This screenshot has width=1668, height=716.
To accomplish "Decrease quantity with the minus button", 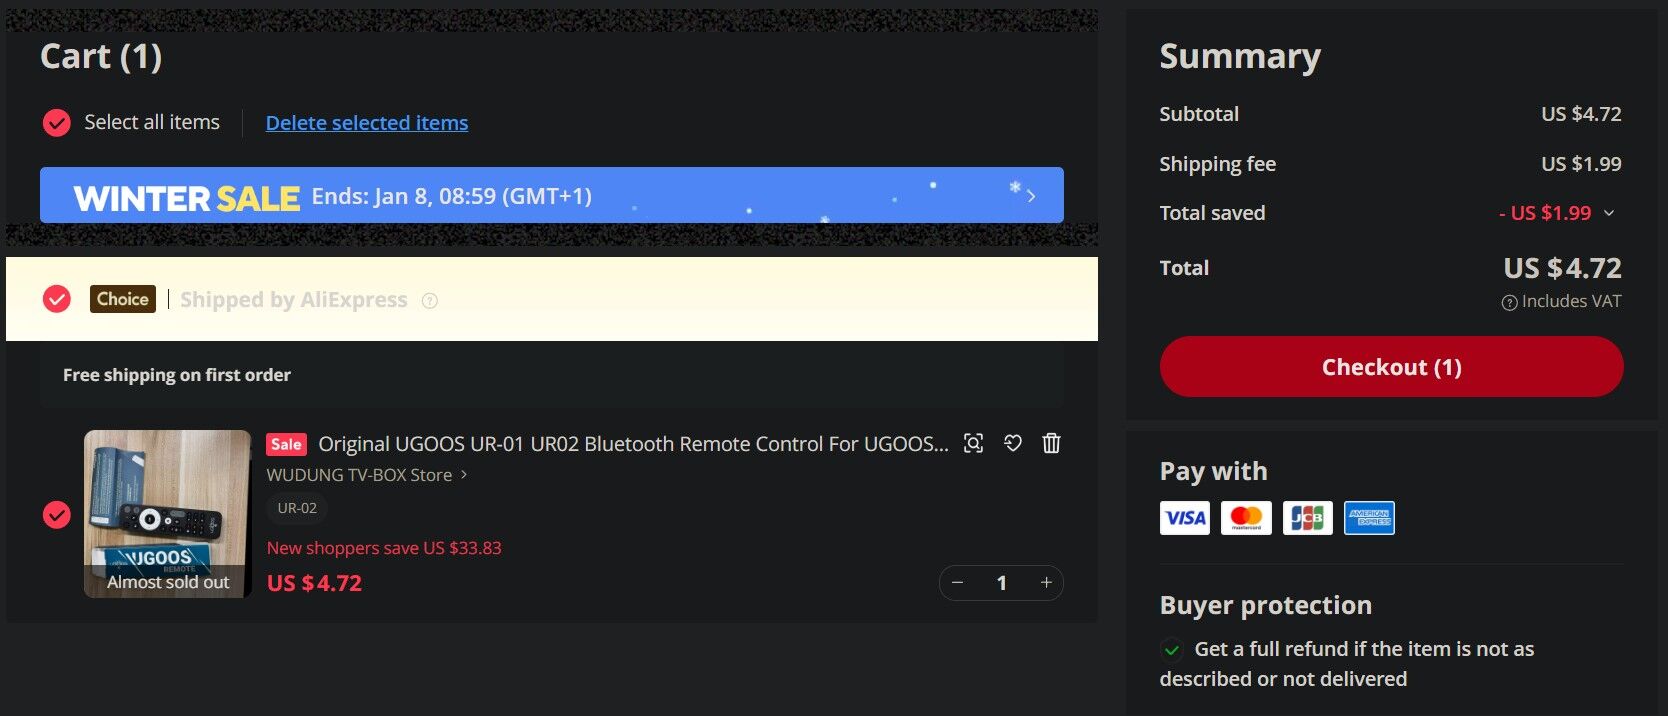I will (958, 583).
